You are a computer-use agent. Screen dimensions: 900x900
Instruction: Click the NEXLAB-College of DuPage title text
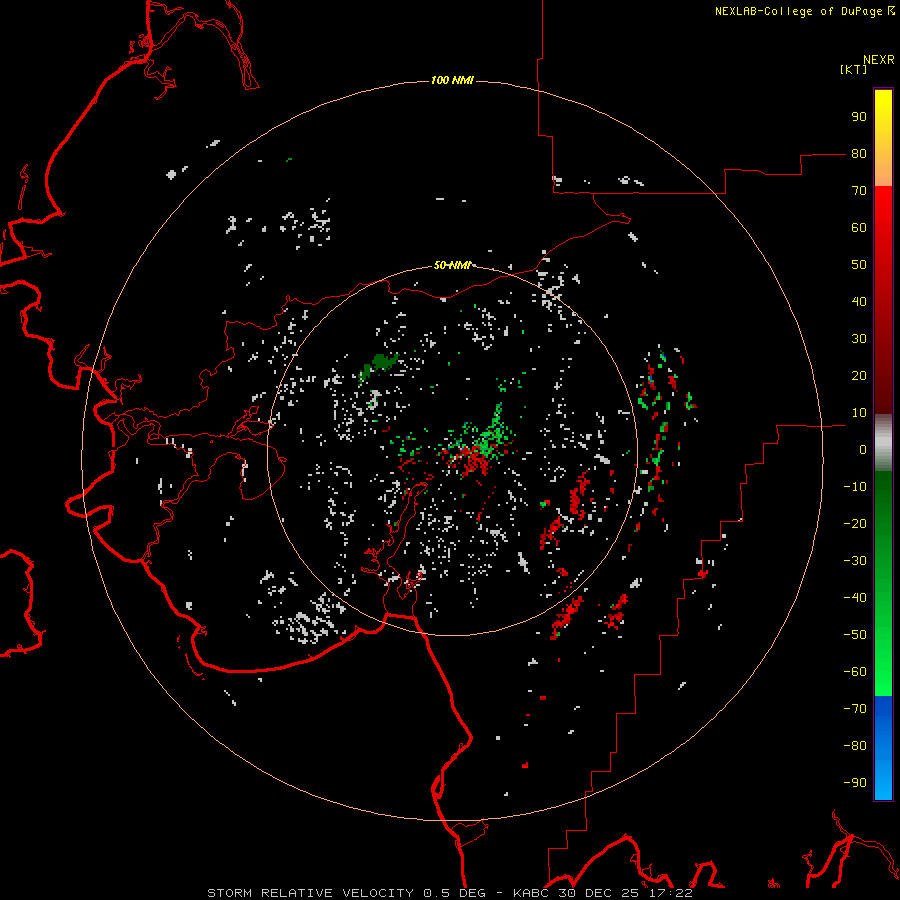click(x=800, y=11)
